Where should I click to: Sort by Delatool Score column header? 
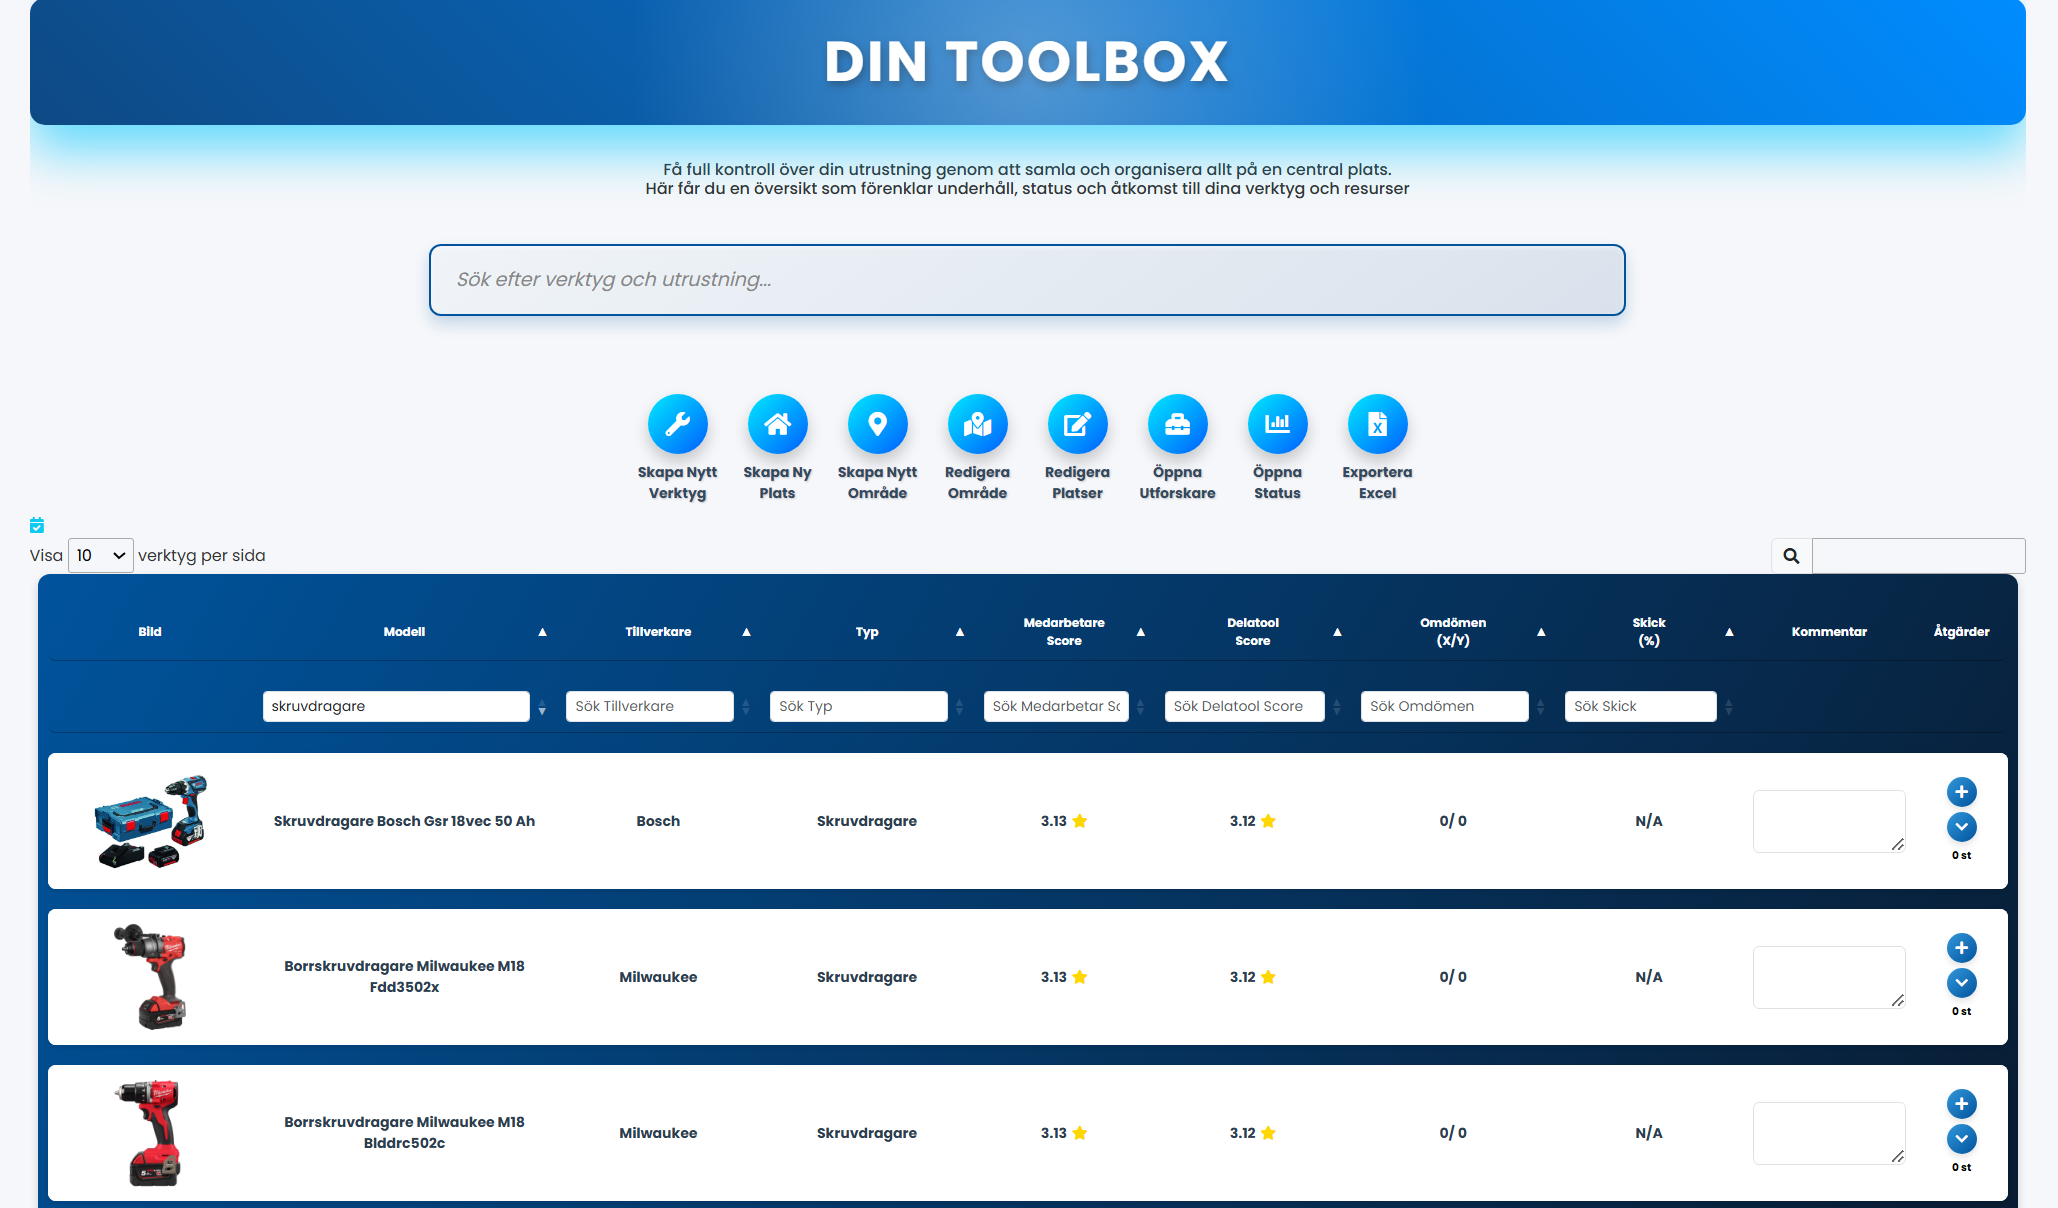pyautogui.click(x=1252, y=632)
